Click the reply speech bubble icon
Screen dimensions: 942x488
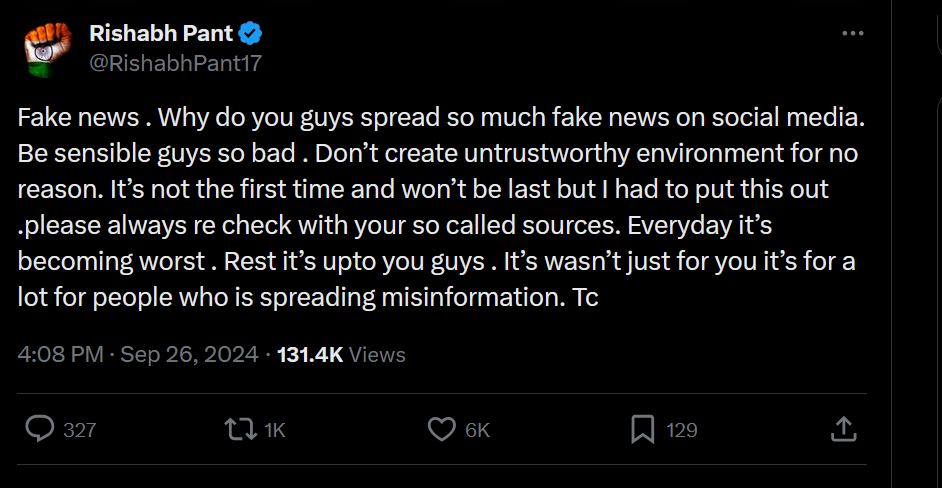(39, 429)
